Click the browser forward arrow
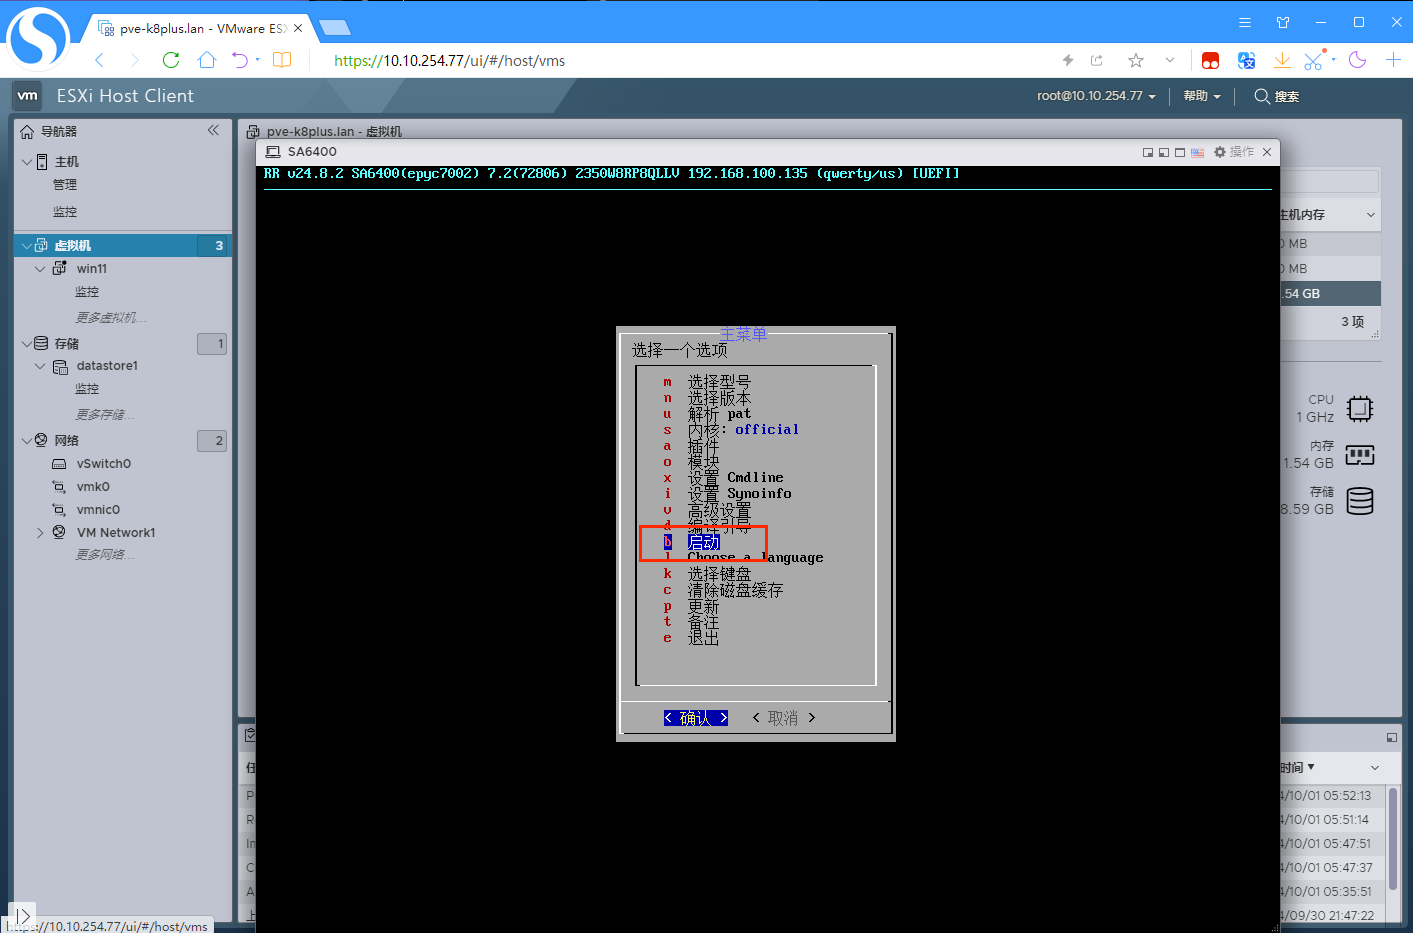 135,60
